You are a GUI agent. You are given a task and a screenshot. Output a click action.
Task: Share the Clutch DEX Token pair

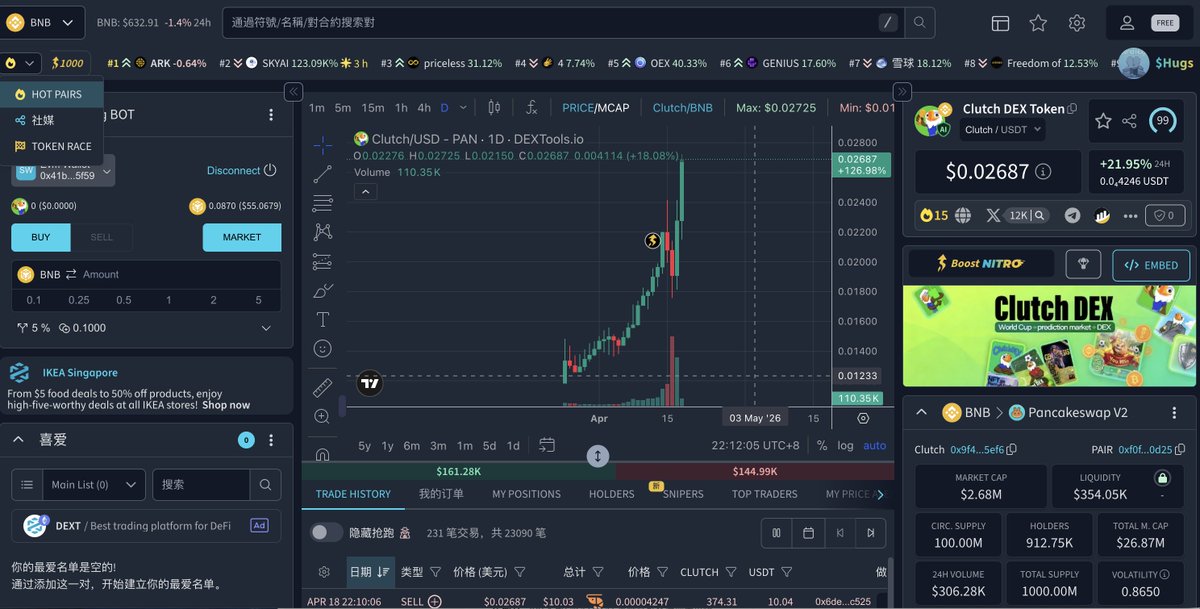click(x=1129, y=121)
